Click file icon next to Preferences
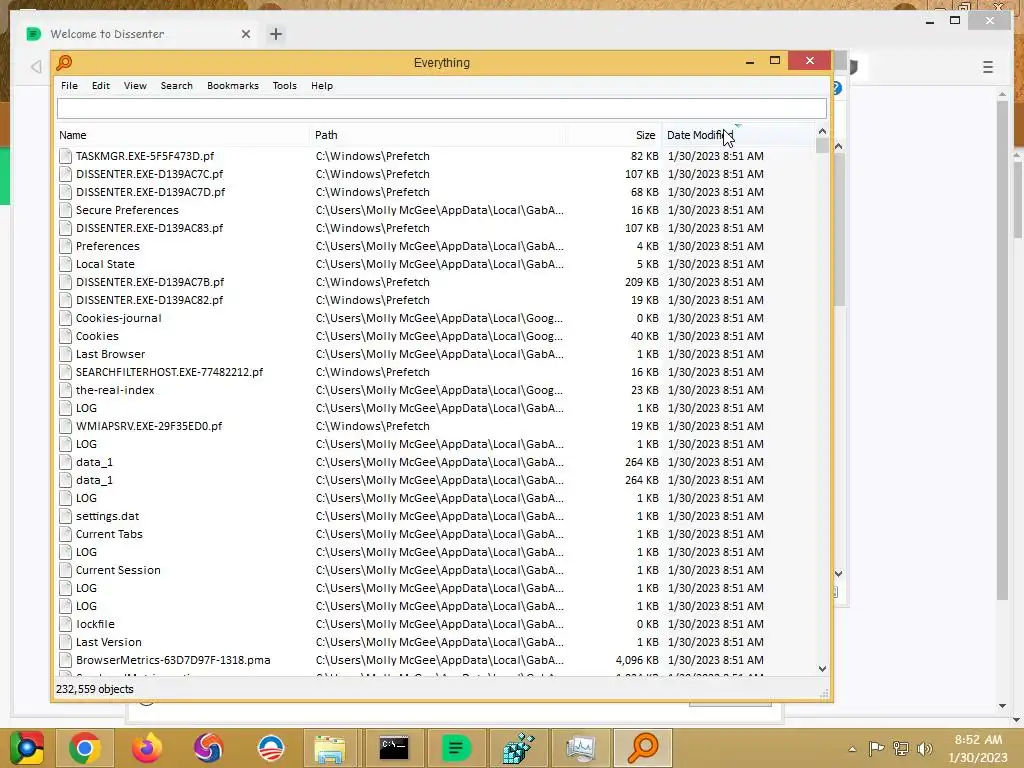1024x768 pixels. click(x=65, y=246)
